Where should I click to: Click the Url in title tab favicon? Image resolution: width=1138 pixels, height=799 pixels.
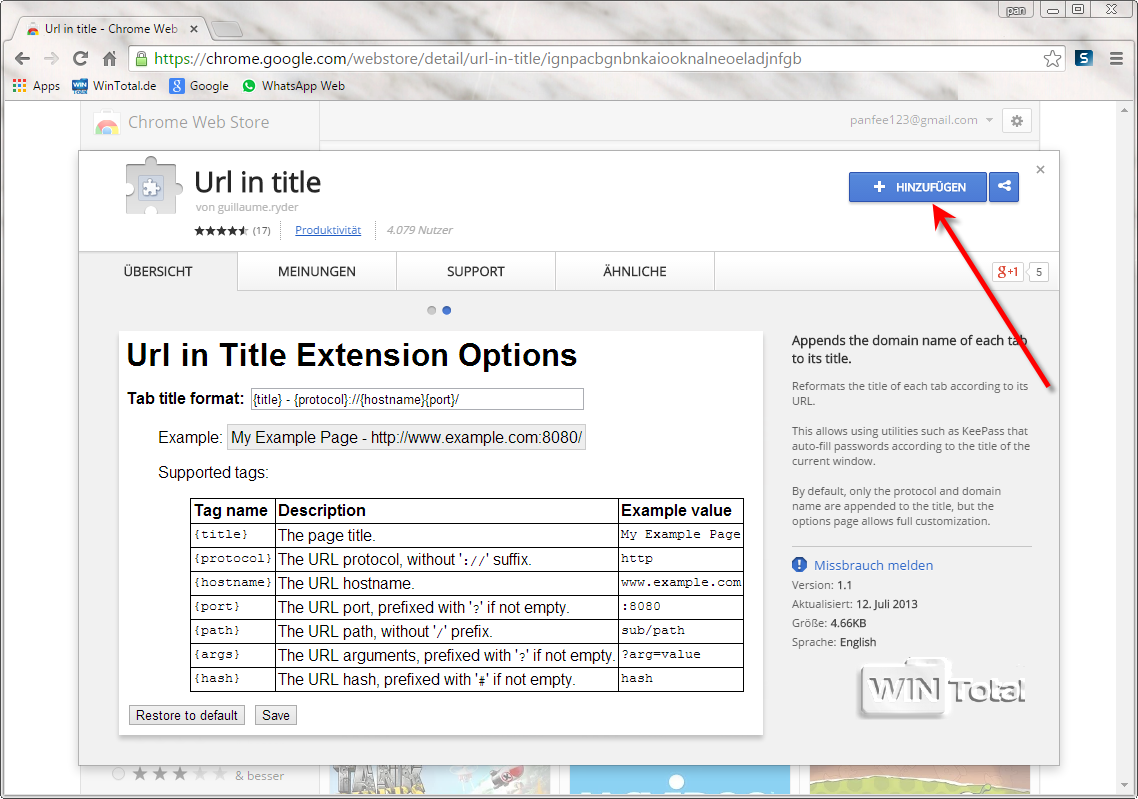[x=33, y=29]
